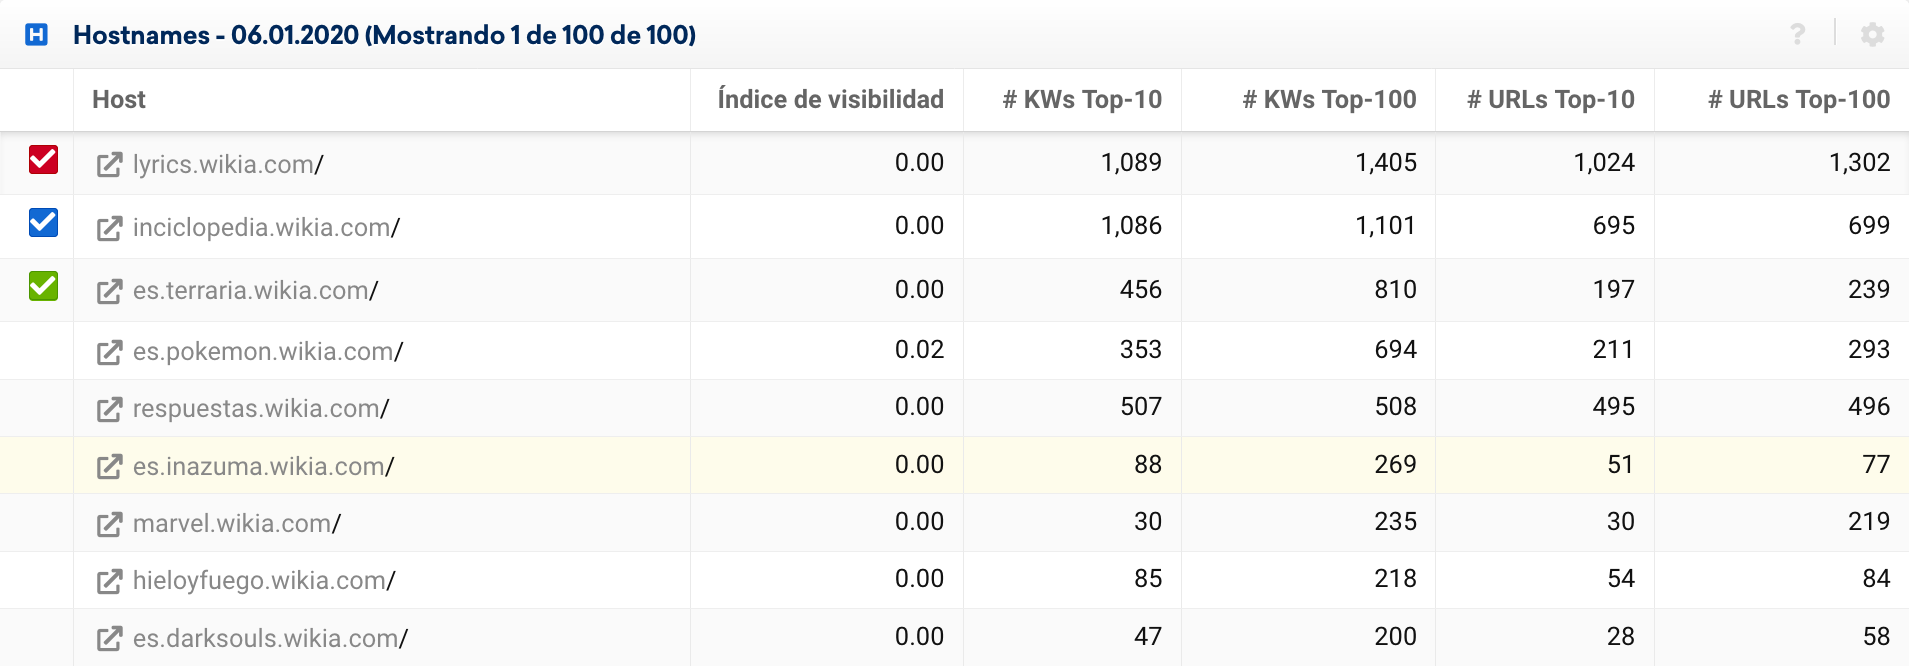Click the 1,405 KWs Top-100 value cell
The width and height of the screenshot is (1909, 666).
[1385, 163]
